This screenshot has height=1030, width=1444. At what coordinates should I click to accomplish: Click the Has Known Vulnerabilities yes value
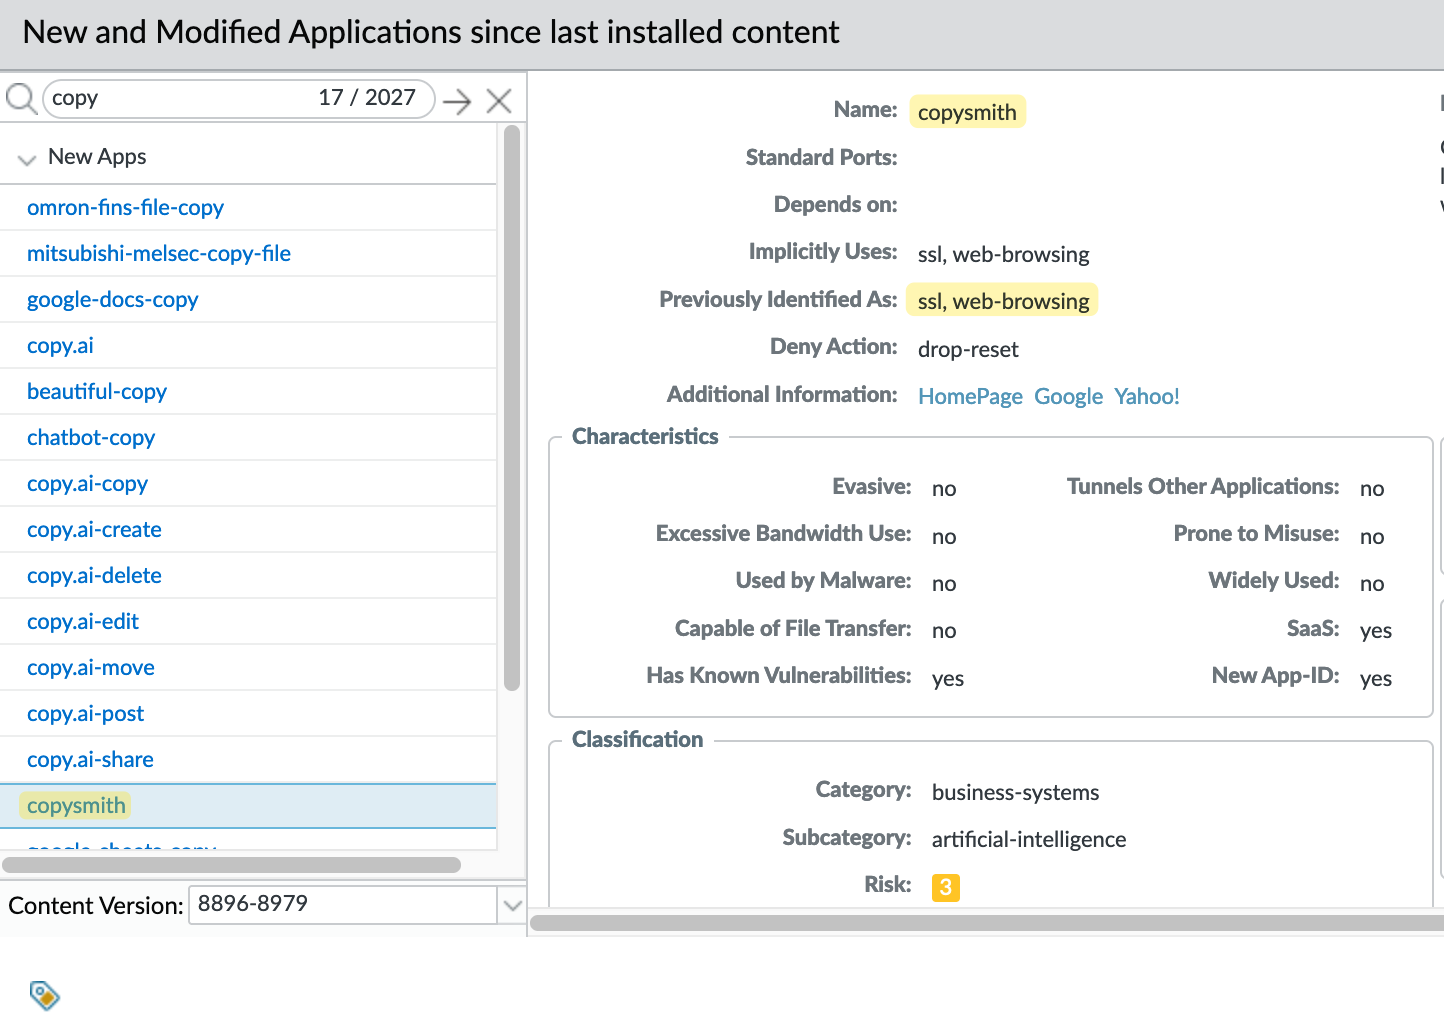click(x=948, y=678)
